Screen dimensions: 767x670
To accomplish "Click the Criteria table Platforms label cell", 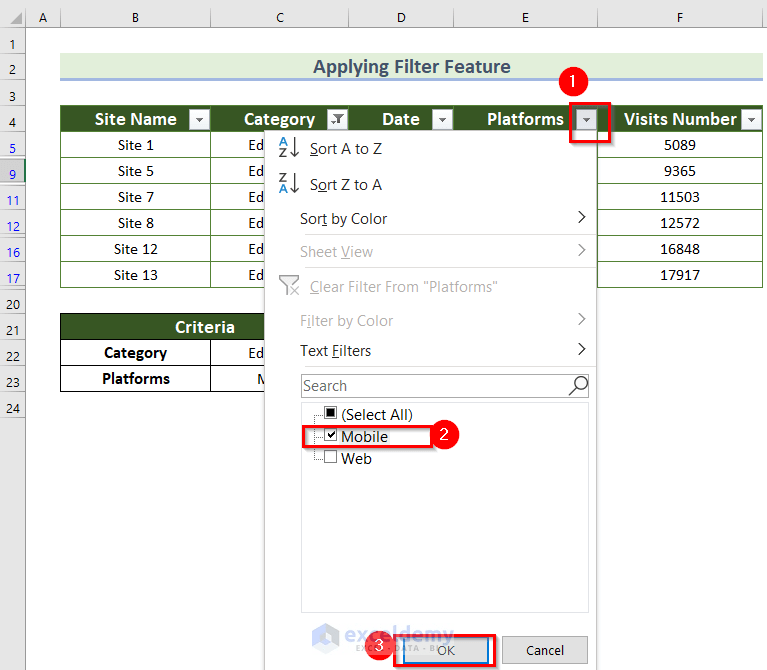I will [135, 379].
